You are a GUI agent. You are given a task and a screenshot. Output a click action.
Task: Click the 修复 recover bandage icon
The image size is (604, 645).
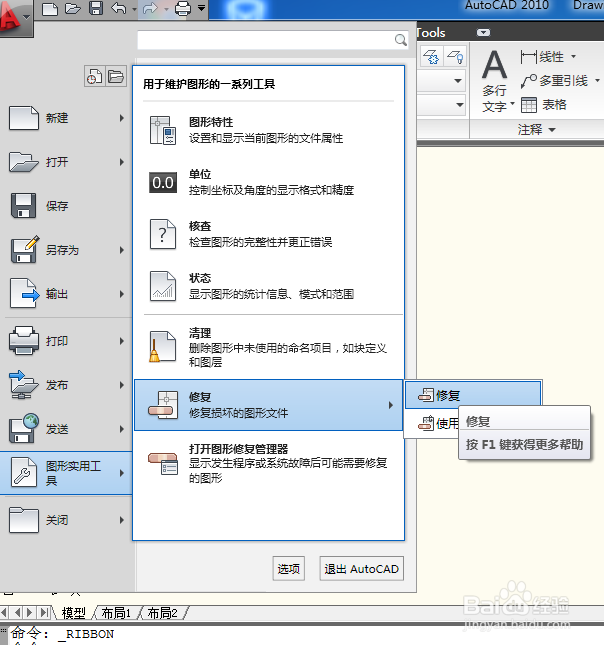click(x=163, y=405)
